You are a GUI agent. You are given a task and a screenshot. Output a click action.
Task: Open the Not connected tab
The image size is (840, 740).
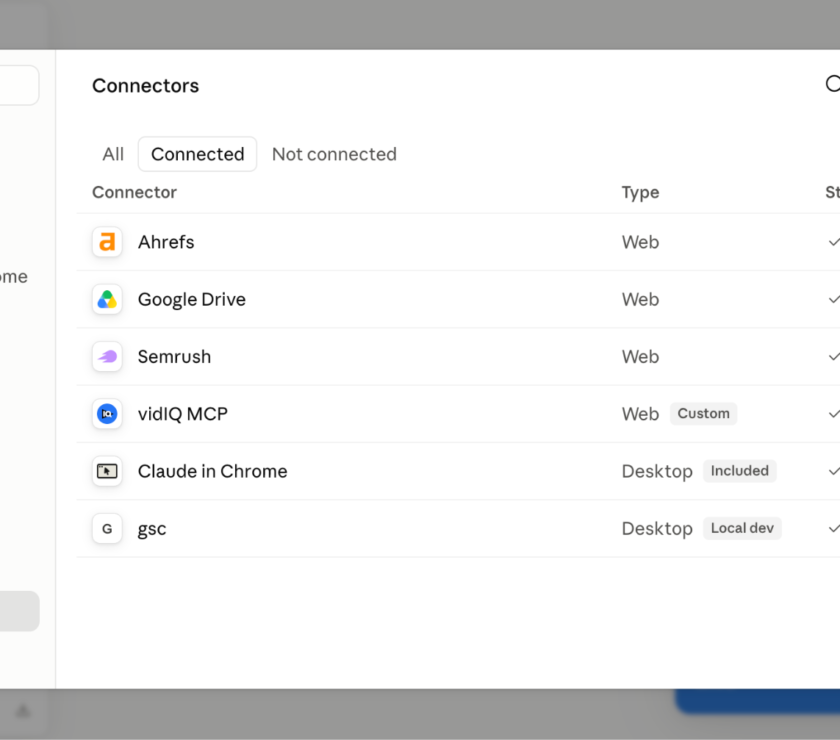(x=334, y=154)
